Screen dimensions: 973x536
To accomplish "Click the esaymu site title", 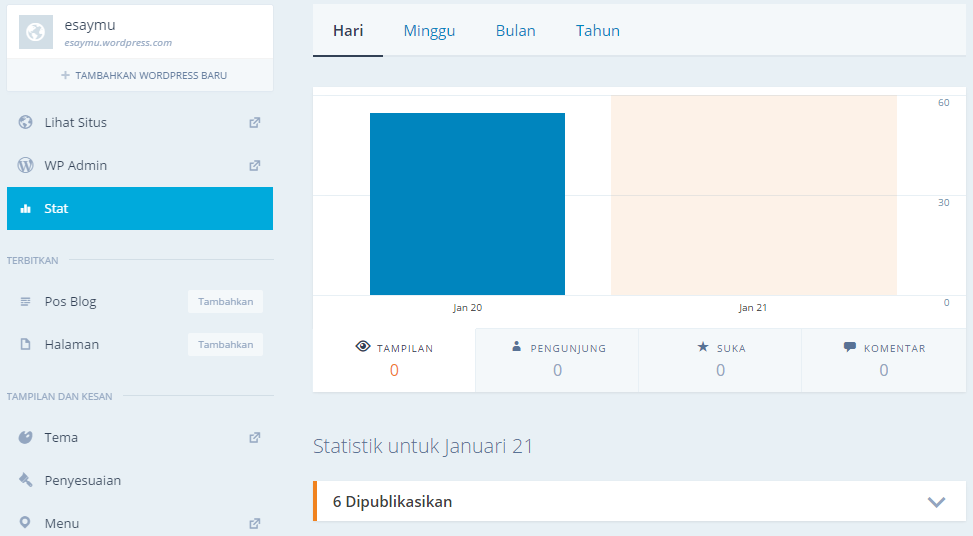I will point(90,25).
